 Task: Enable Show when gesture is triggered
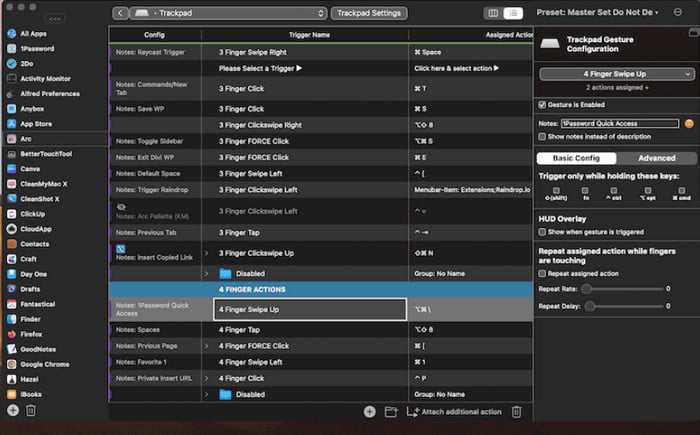point(542,232)
